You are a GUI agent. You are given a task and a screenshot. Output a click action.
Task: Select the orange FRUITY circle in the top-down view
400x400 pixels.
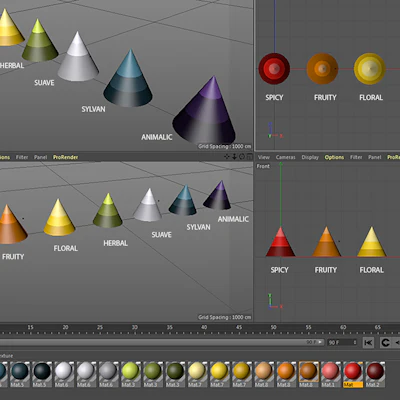point(322,69)
